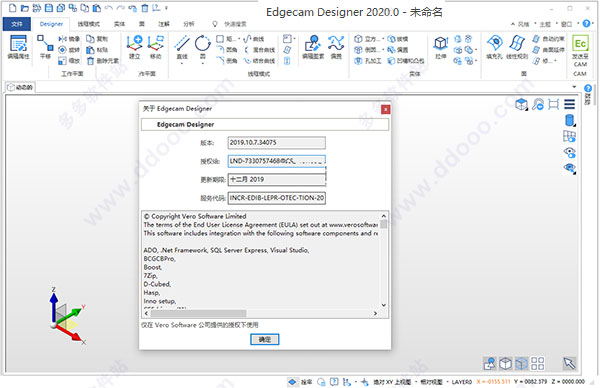Click 删除元素 delete element in ribbon
The image size is (600, 388).
[x=103, y=60]
